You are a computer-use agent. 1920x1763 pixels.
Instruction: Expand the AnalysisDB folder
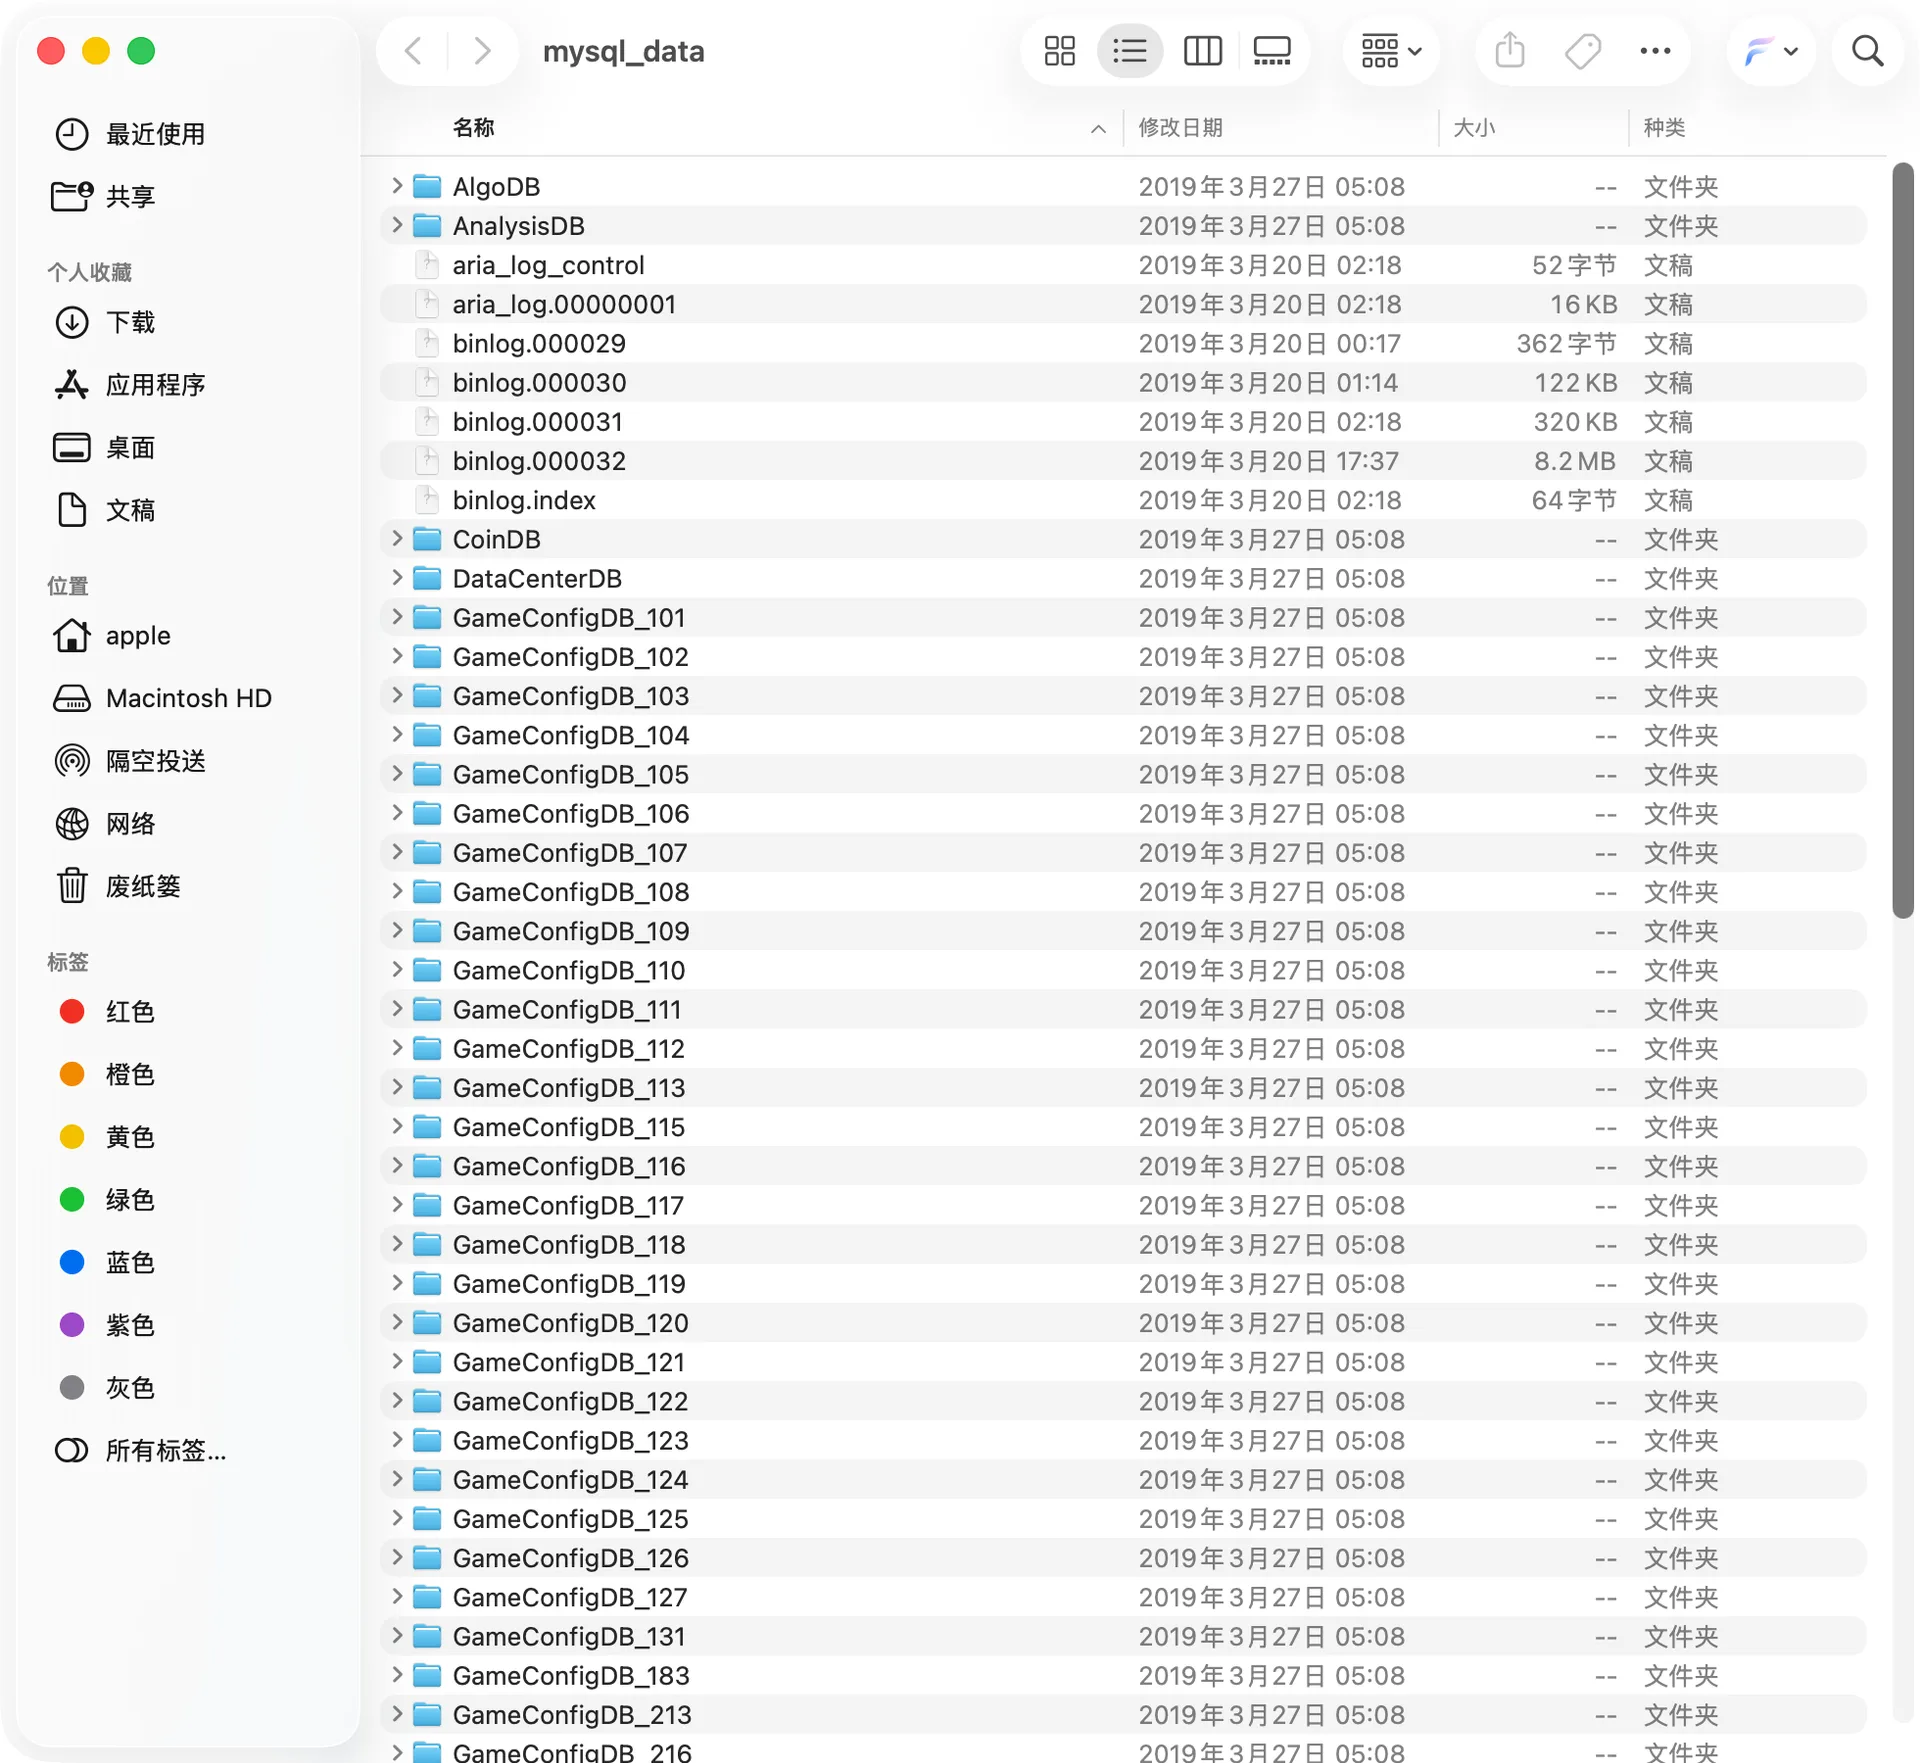[397, 225]
